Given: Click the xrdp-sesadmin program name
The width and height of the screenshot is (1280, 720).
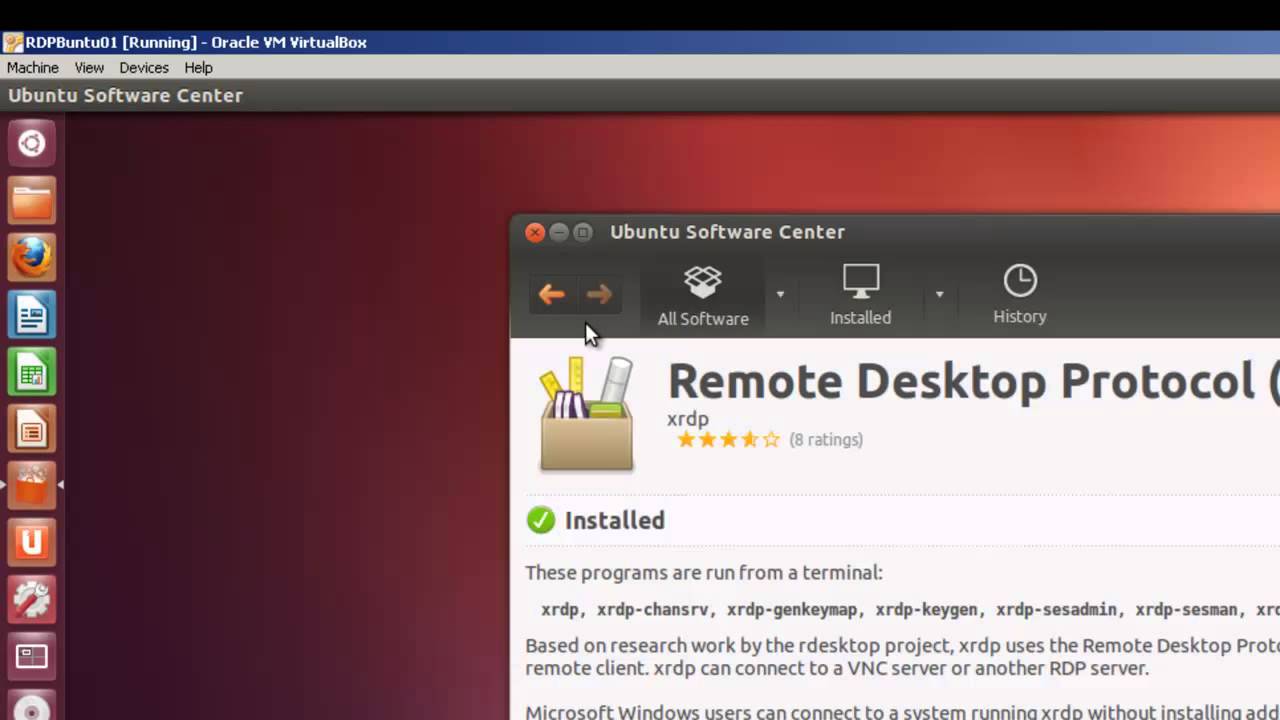Looking at the screenshot, I should pos(1057,609).
